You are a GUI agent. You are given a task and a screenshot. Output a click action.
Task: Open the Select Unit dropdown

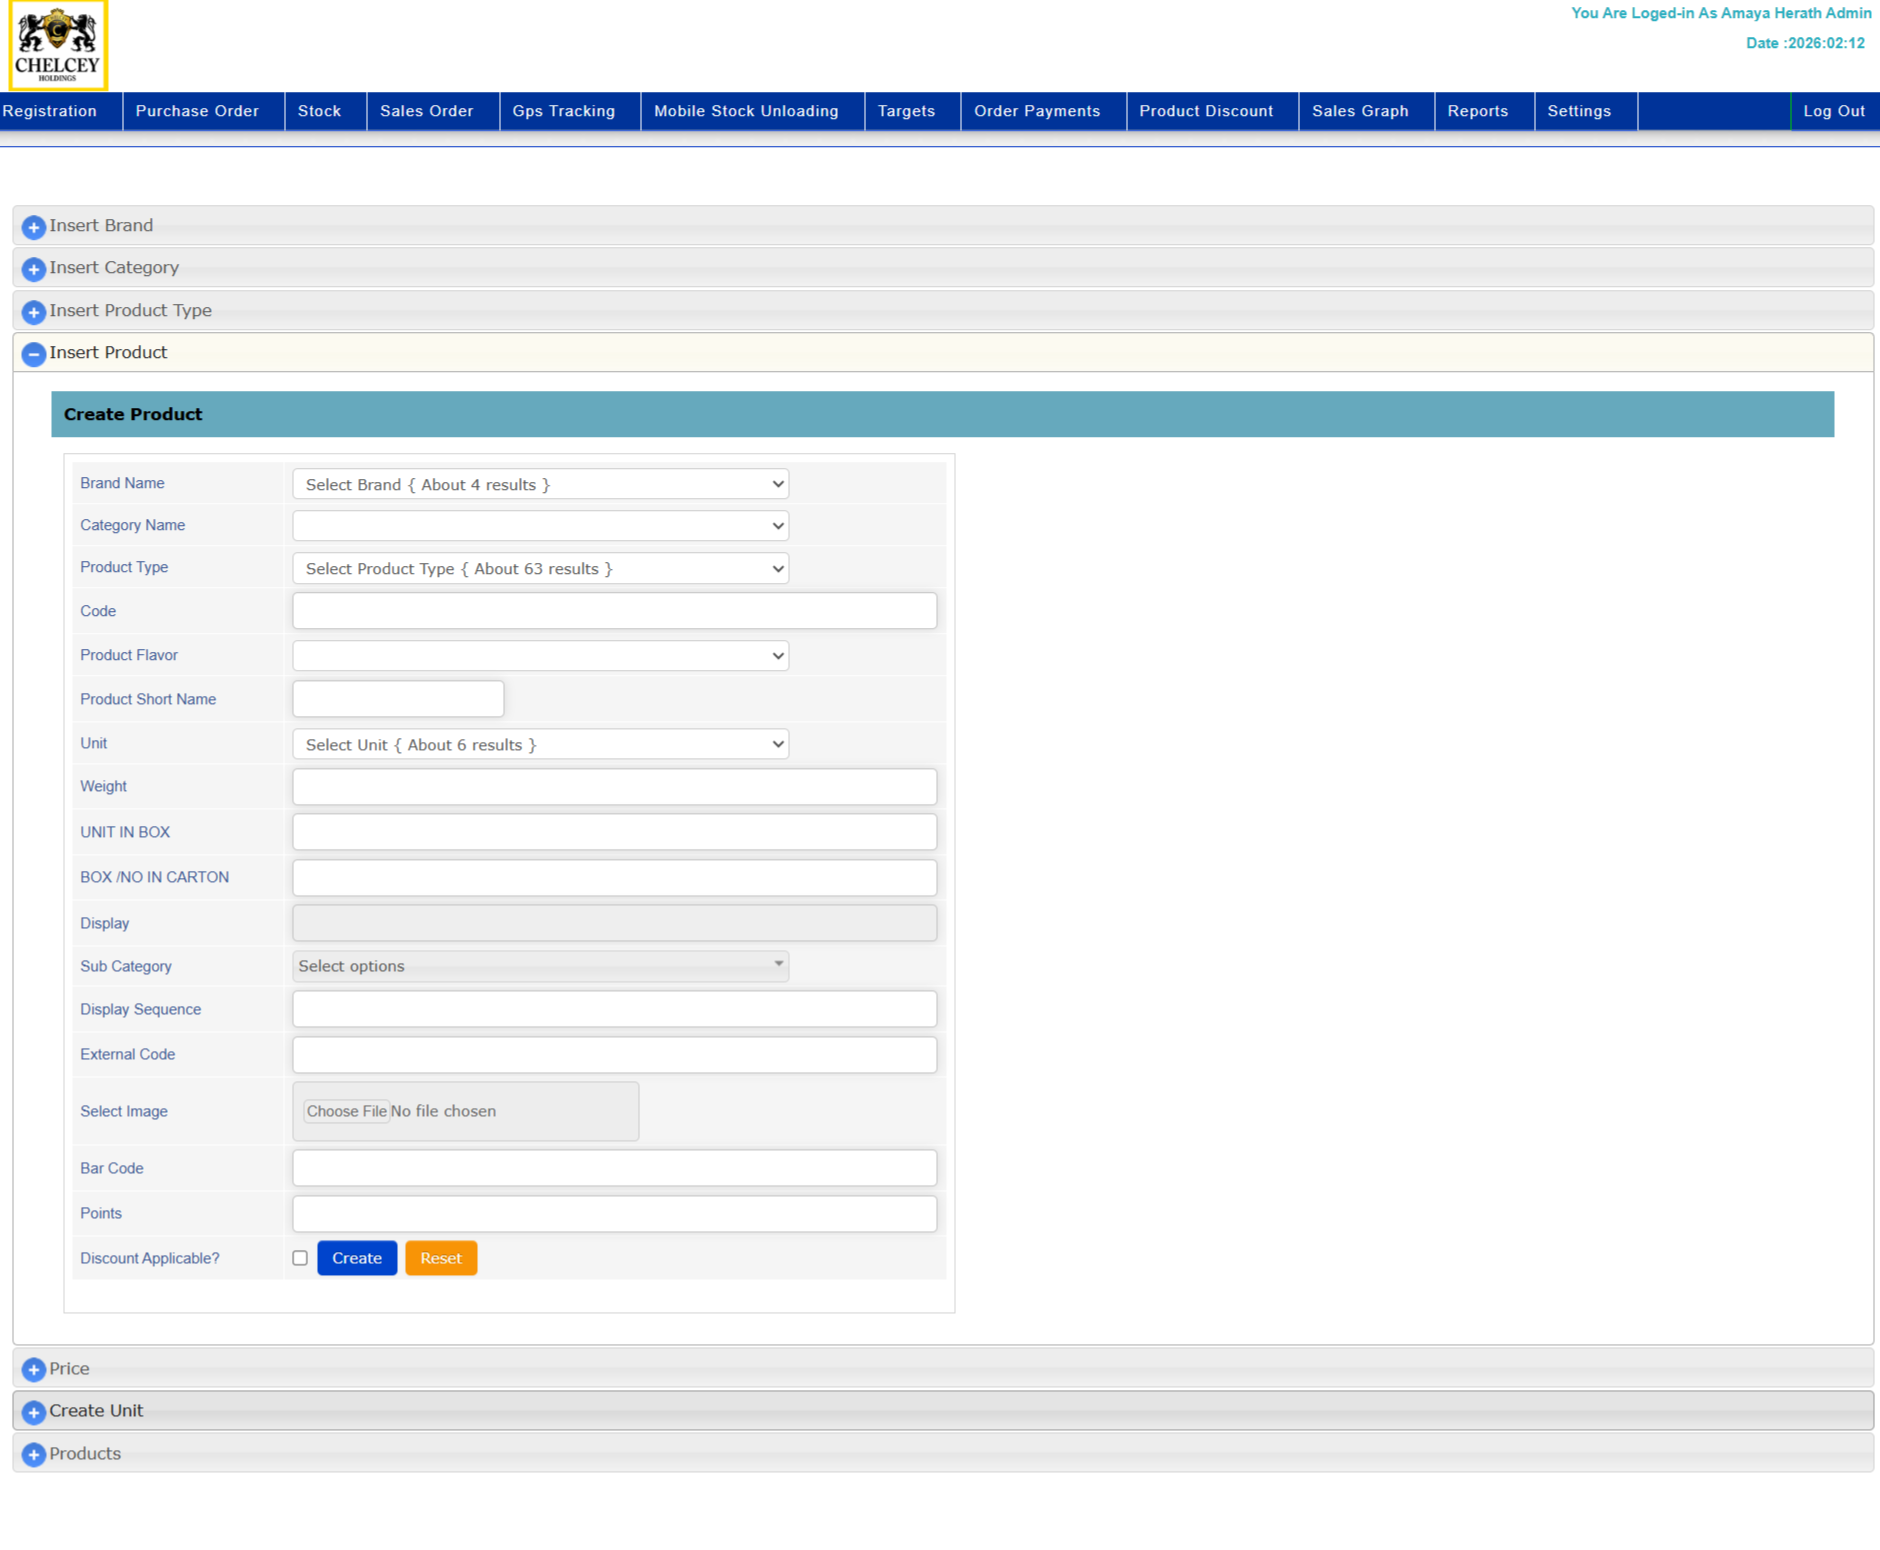(540, 744)
